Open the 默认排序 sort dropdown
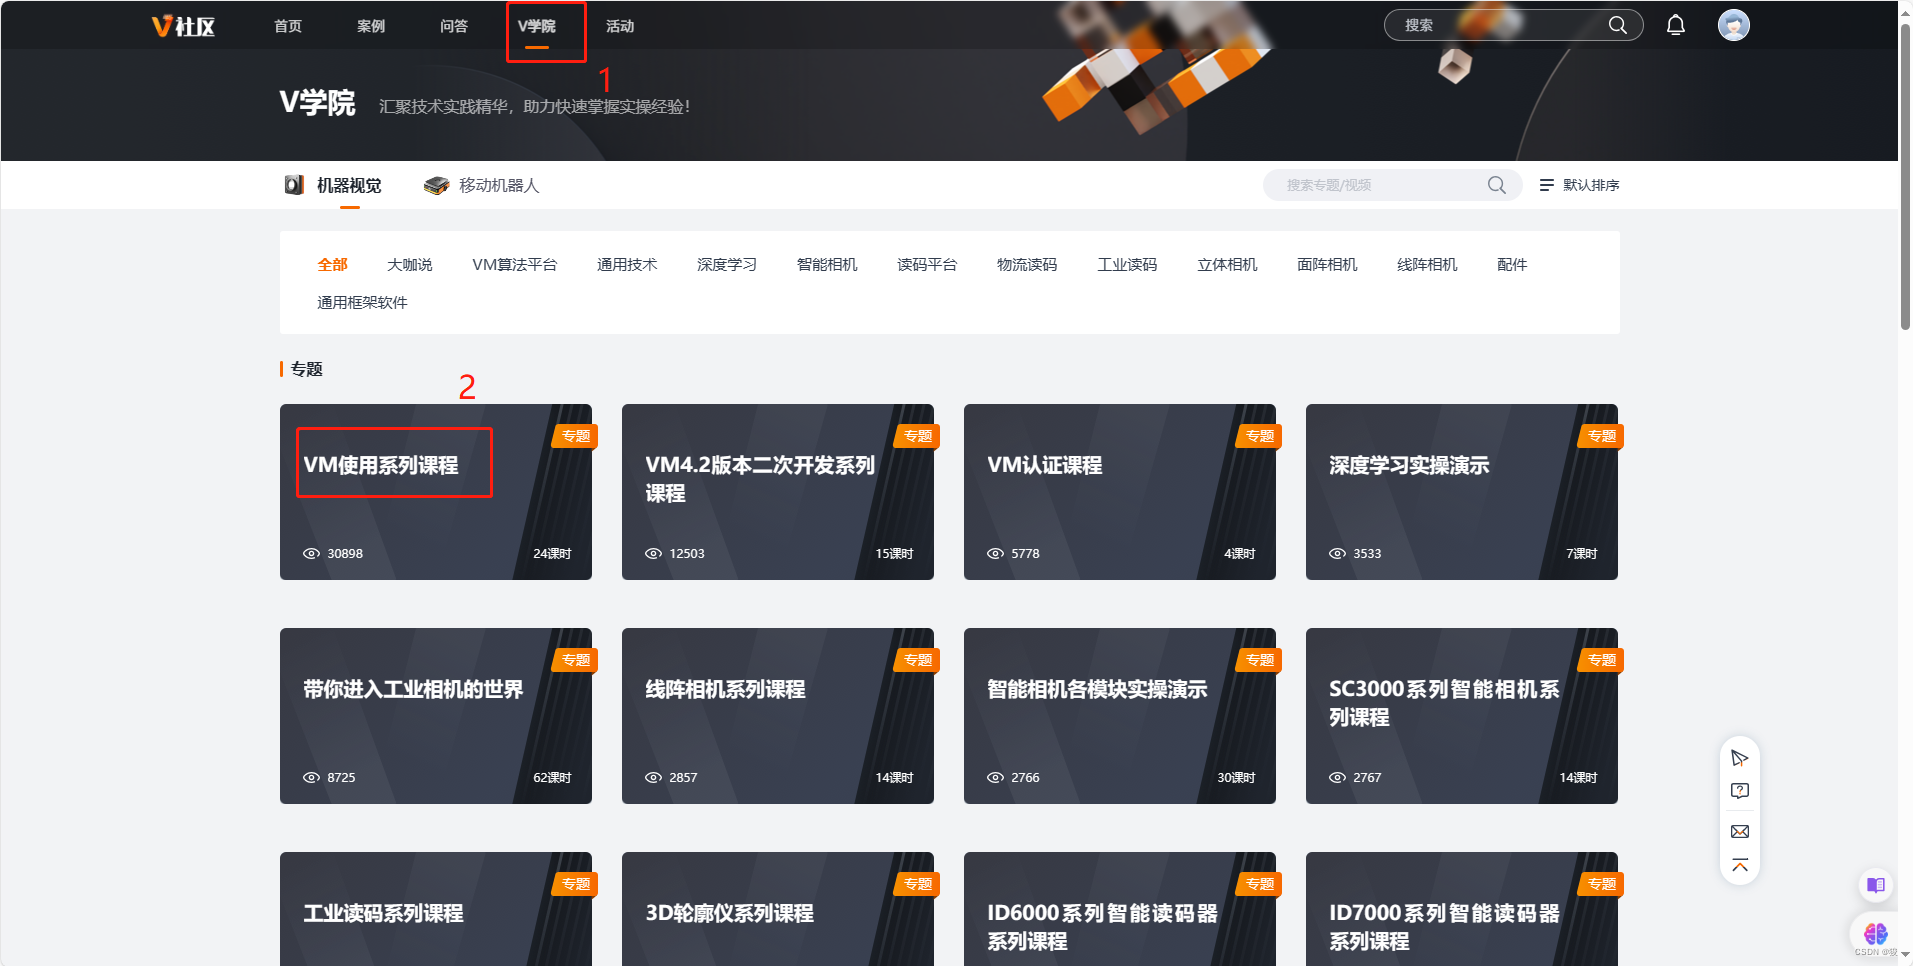The height and width of the screenshot is (966, 1913). (1590, 184)
